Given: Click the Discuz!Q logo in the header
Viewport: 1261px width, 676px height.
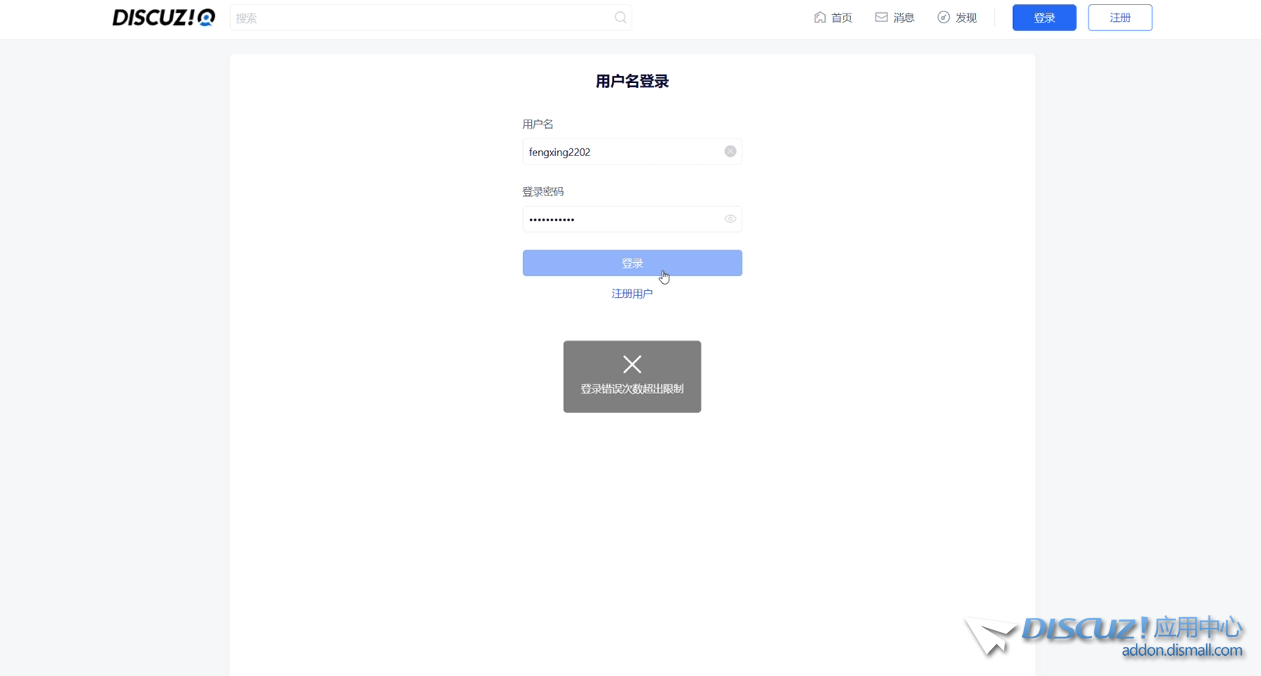Looking at the screenshot, I should point(163,17).
